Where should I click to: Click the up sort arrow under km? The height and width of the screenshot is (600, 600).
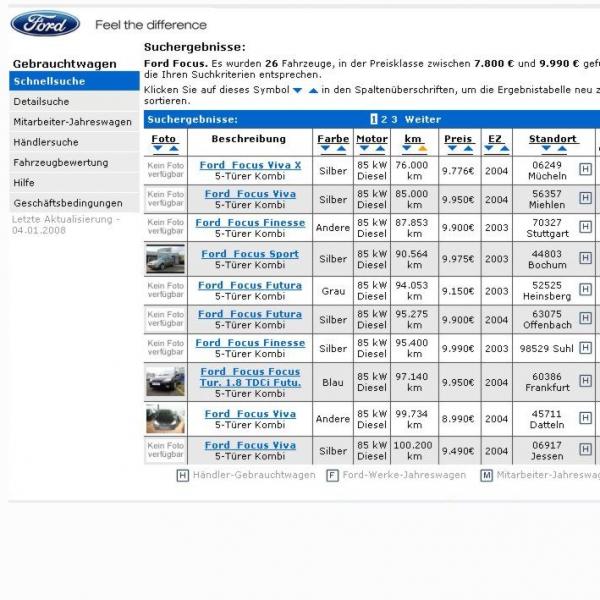(422, 149)
